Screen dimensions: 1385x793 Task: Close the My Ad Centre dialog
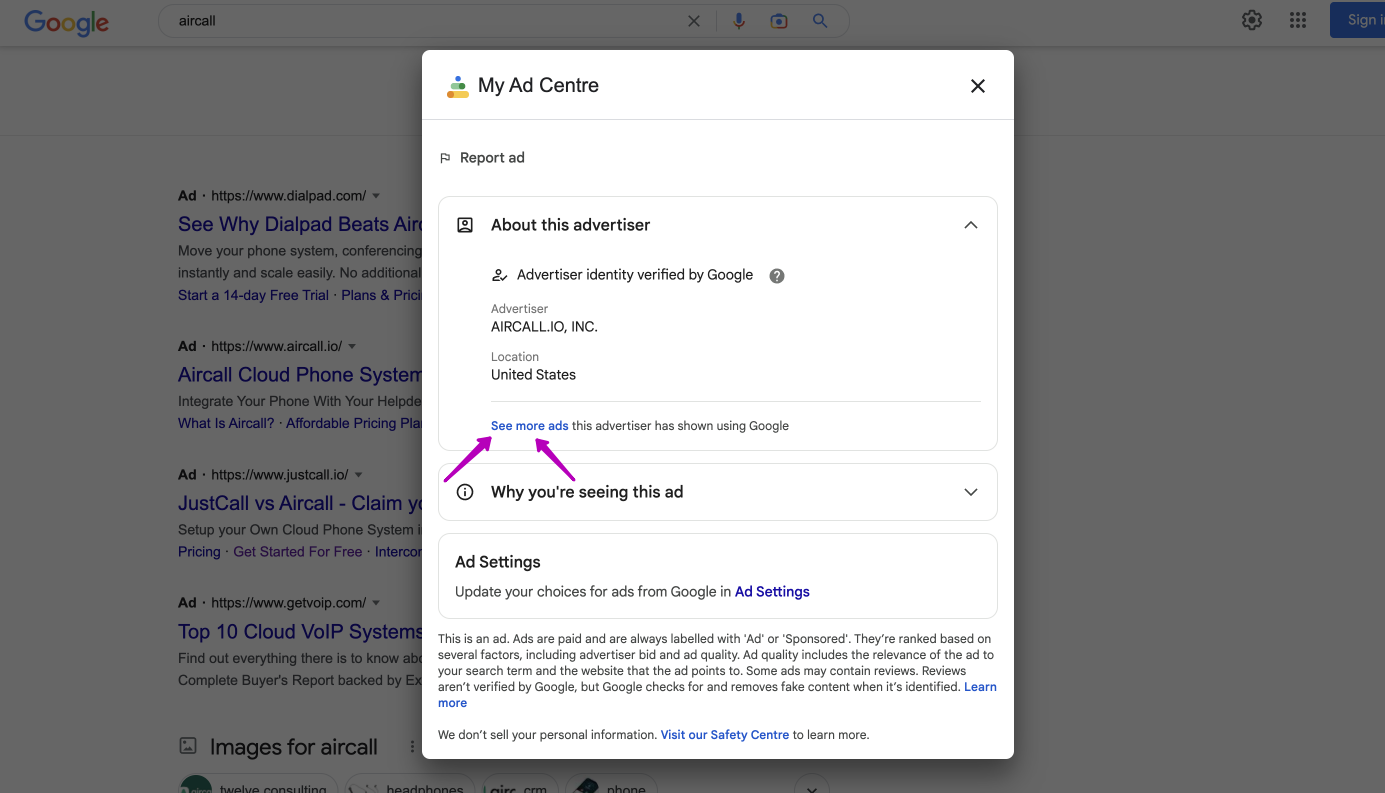coord(978,86)
